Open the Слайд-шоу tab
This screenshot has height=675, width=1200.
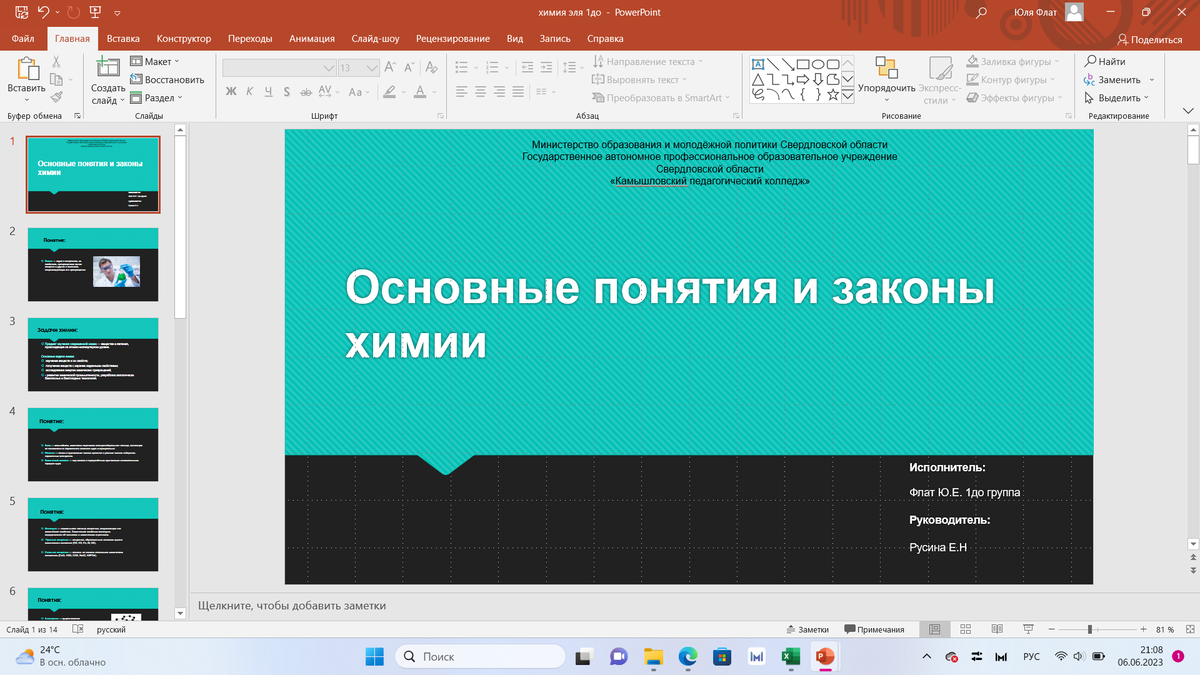coord(375,39)
